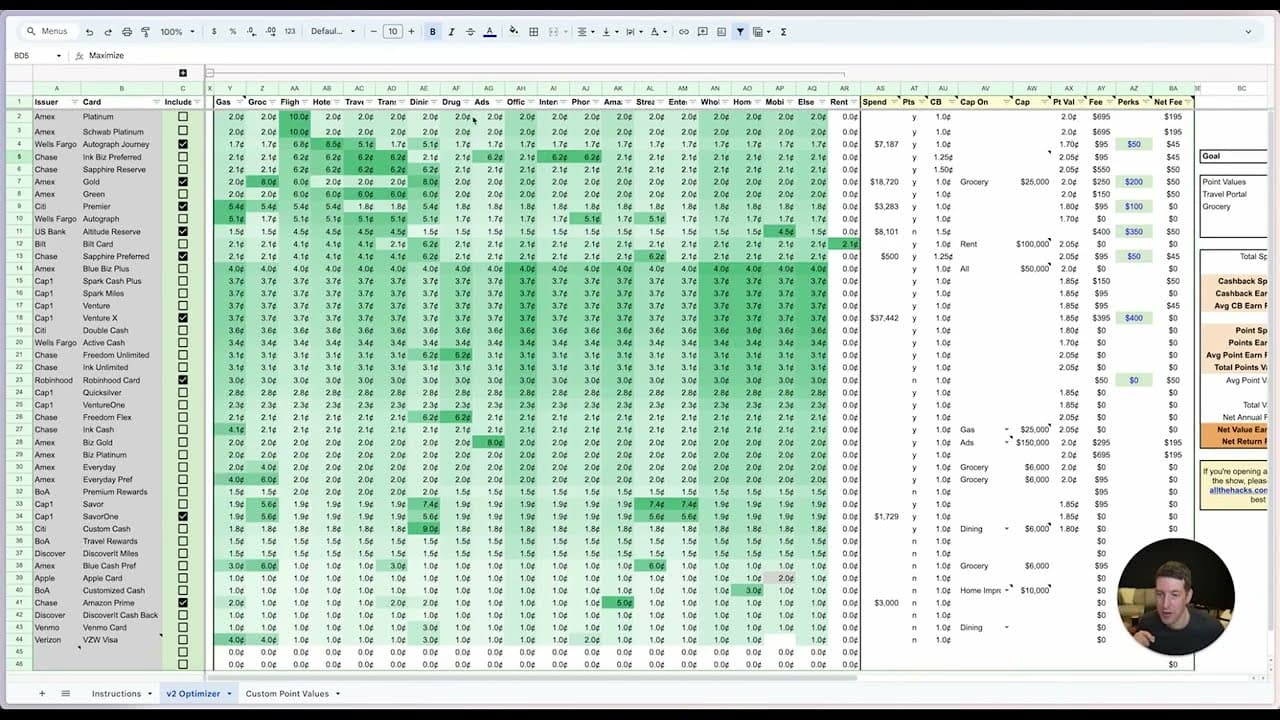Screen dimensions: 1280x720
Task: Open text wrapping dropdown
Action: (632, 32)
